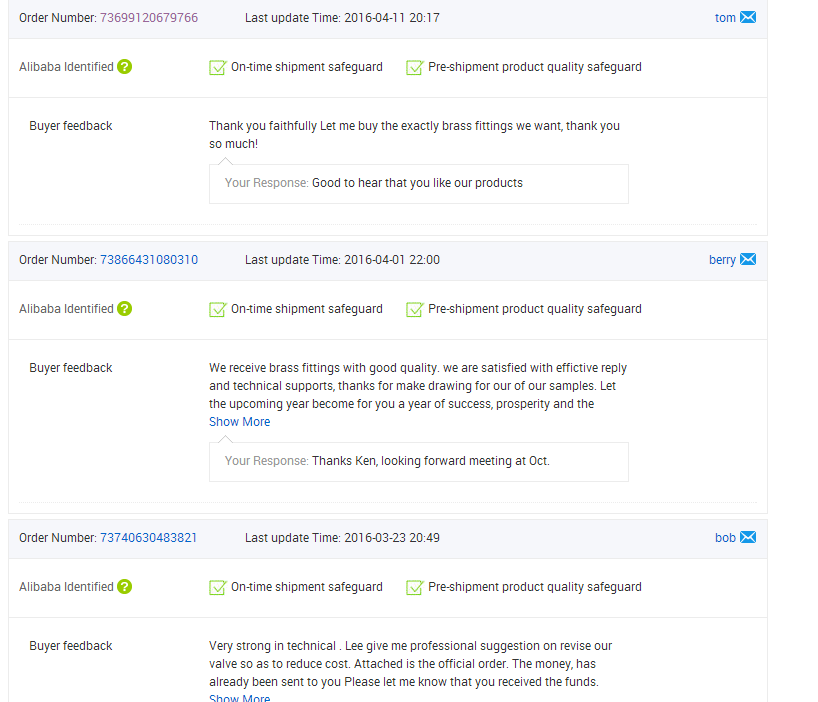Viewport: 818px width, 702px height.
Task: Click Pre-shipment quality checkmark in bob's order
Action: coord(414,588)
